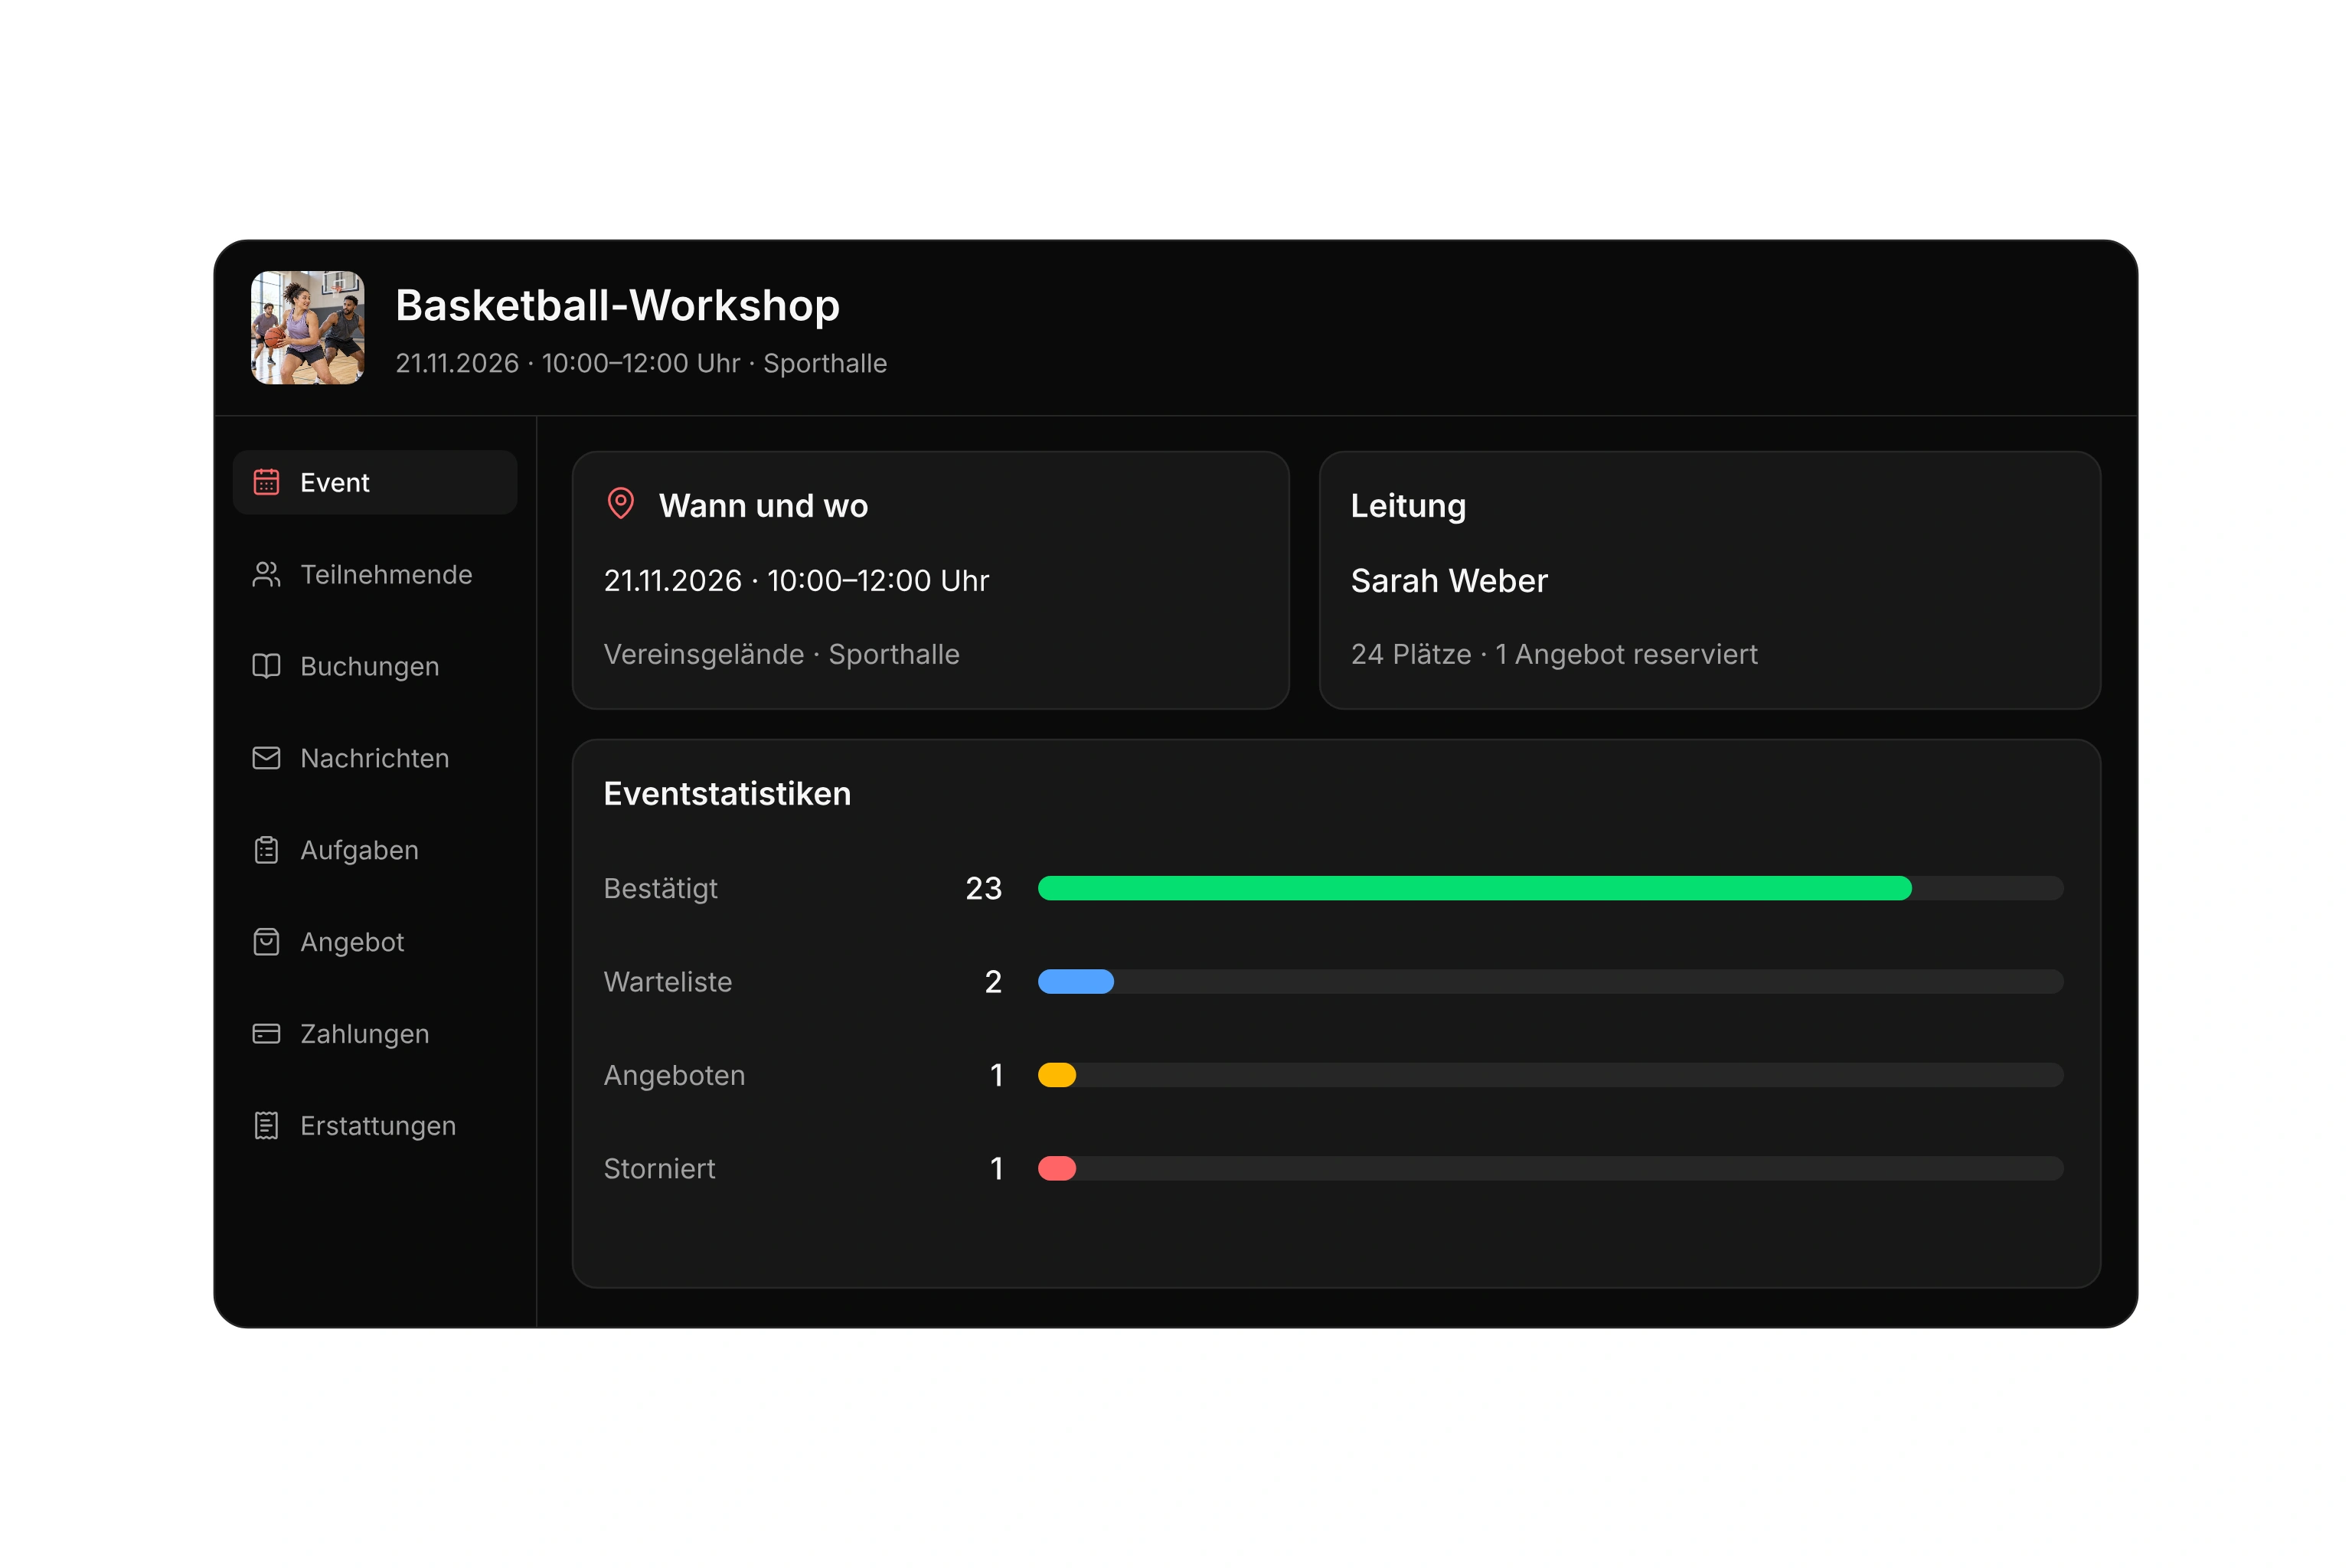Click the calendar icon next to Event
This screenshot has height=1568, width=2352.
point(266,482)
